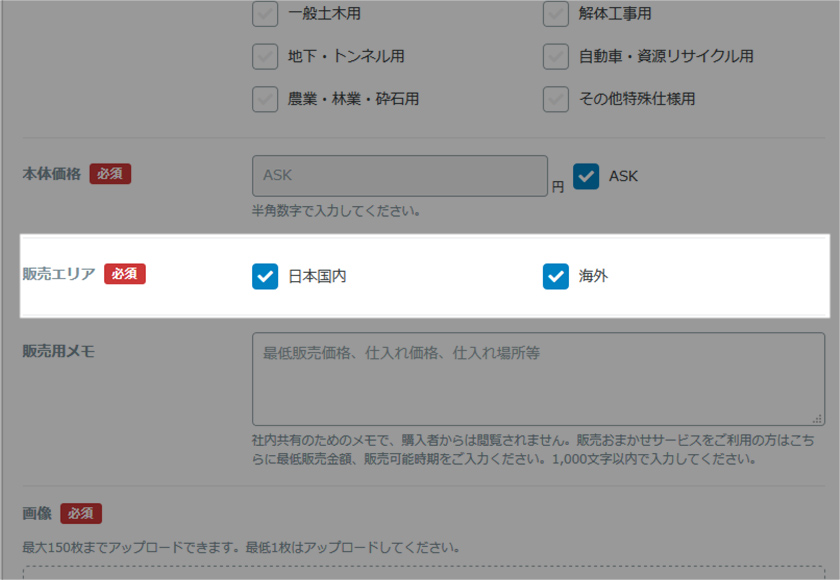Click the dashed image upload drop zone

[424, 573]
